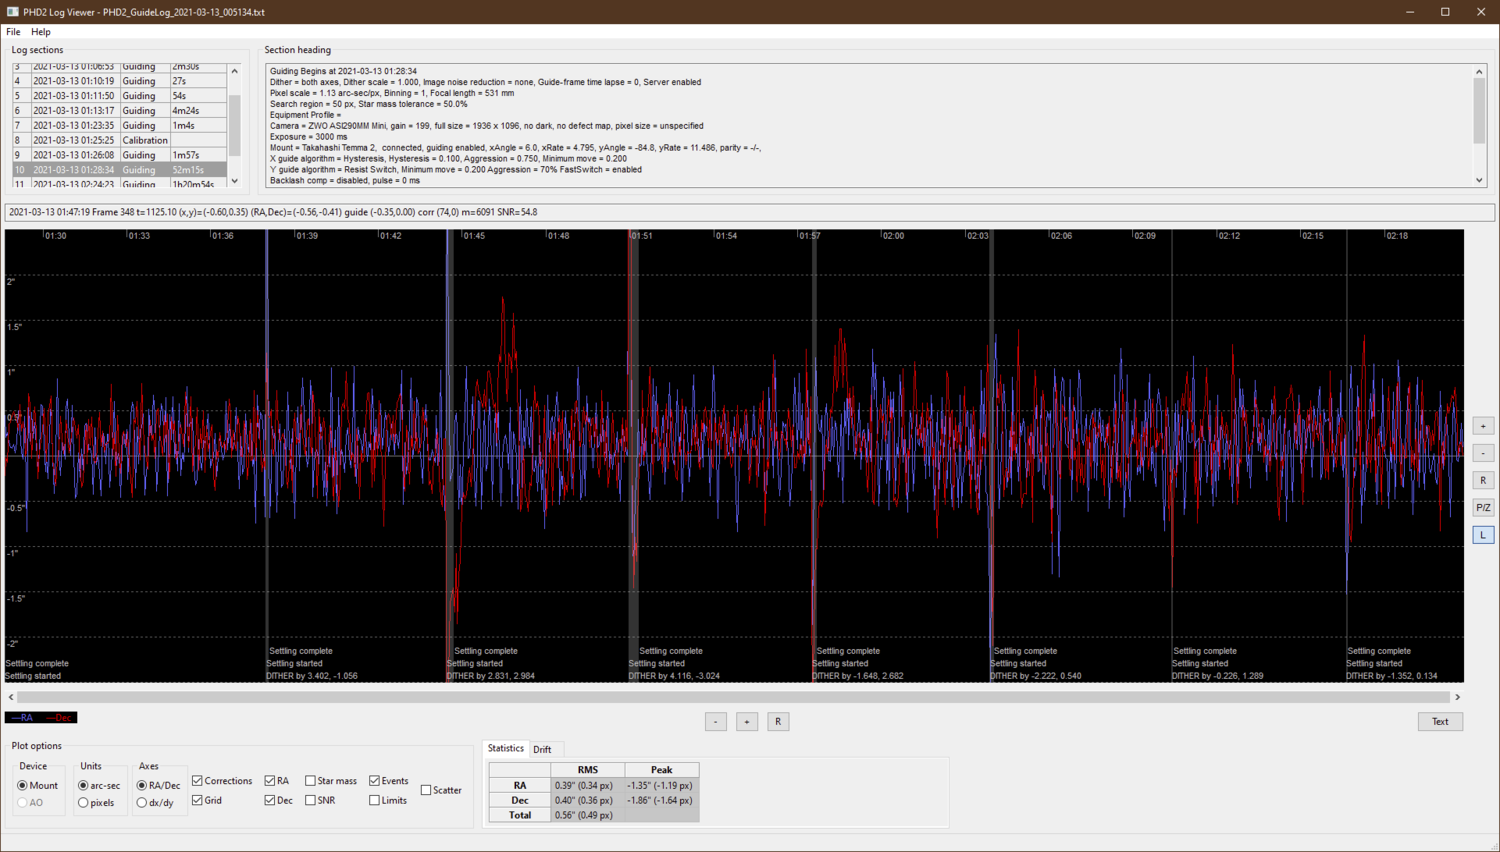Click the graph scrollbar right arrow
The height and width of the screenshot is (852, 1500).
[x=1457, y=697]
